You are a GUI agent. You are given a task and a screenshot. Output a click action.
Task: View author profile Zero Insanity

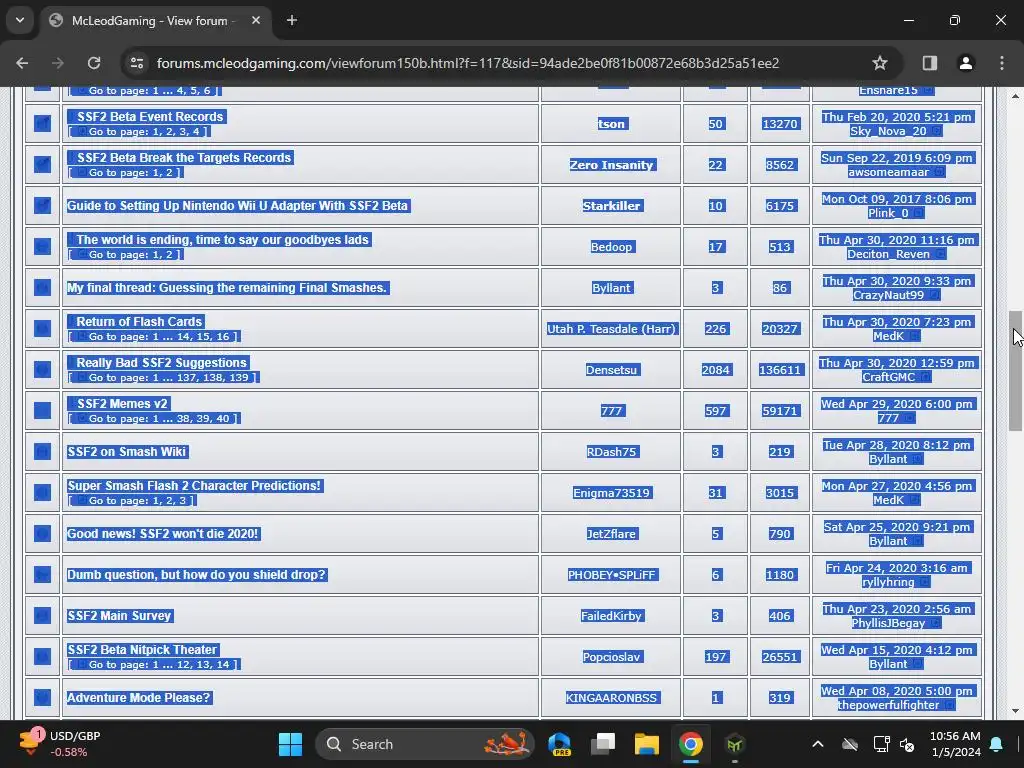[611, 165]
